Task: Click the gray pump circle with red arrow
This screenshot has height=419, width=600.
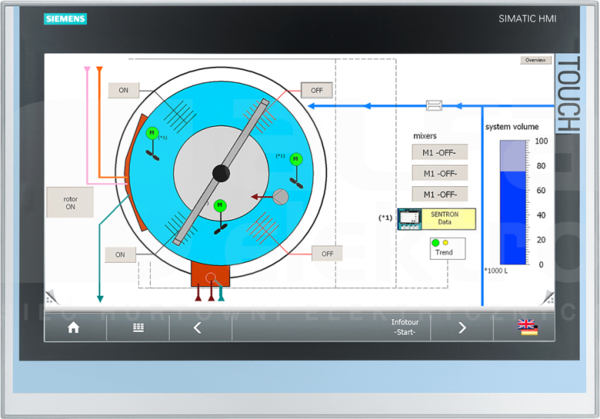Action: click(x=280, y=197)
